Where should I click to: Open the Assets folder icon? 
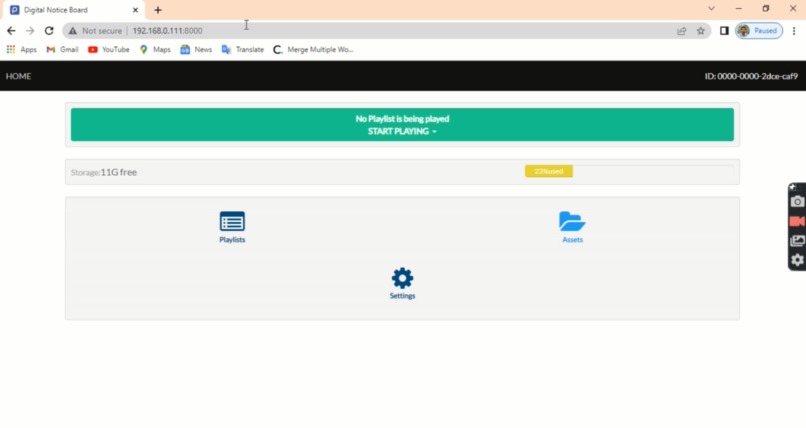(x=572, y=221)
